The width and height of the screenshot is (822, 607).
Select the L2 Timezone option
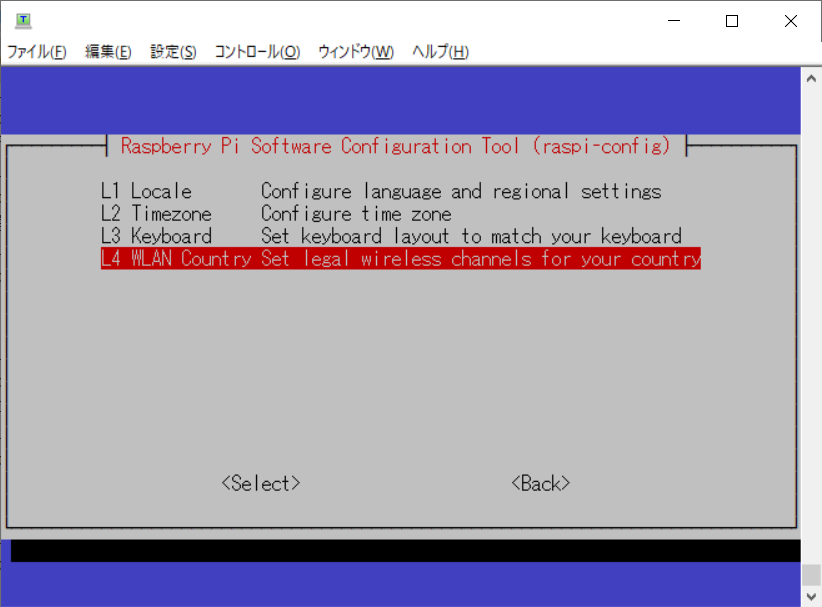pos(276,214)
